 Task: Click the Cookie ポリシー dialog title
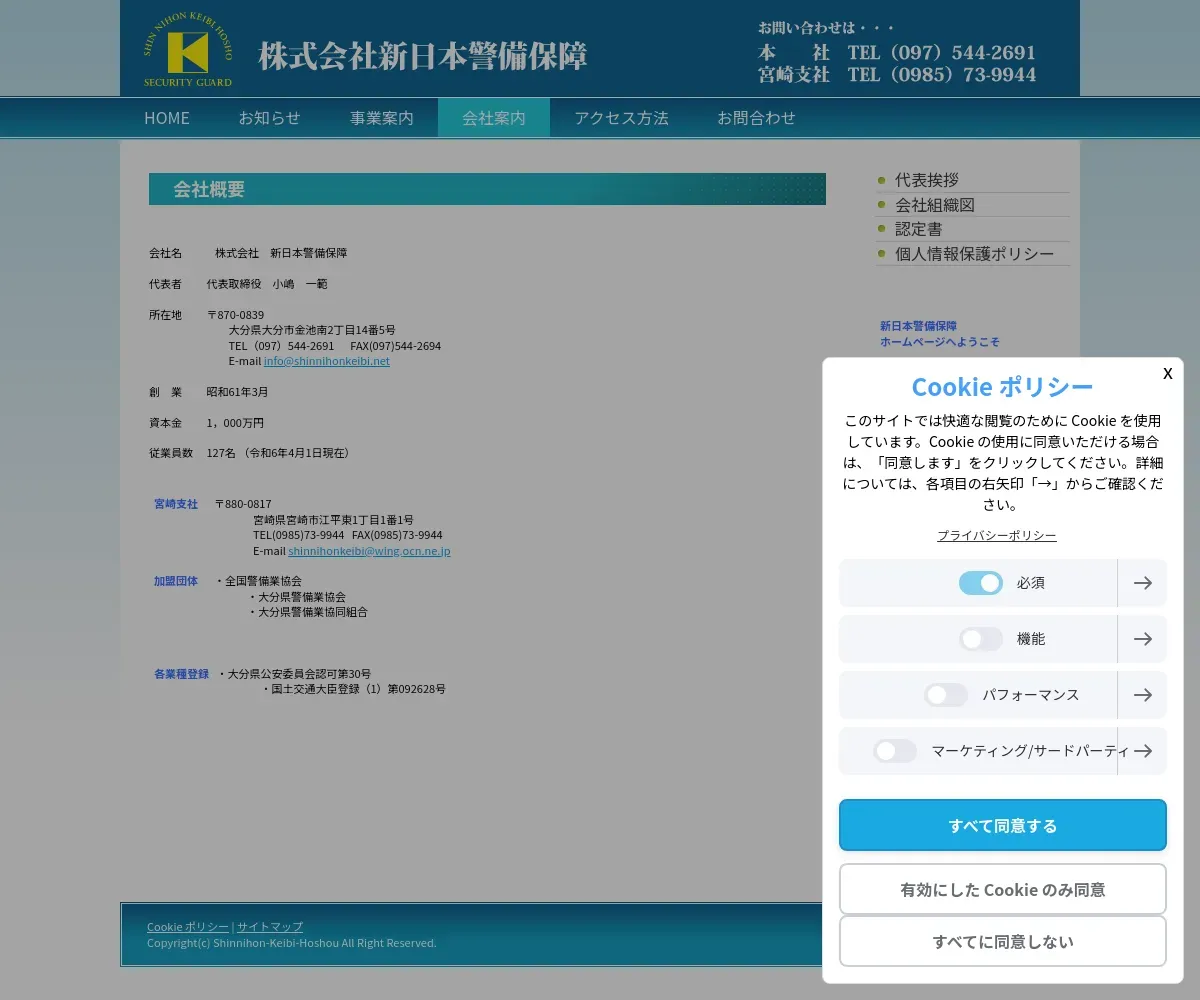pyautogui.click(x=1002, y=387)
